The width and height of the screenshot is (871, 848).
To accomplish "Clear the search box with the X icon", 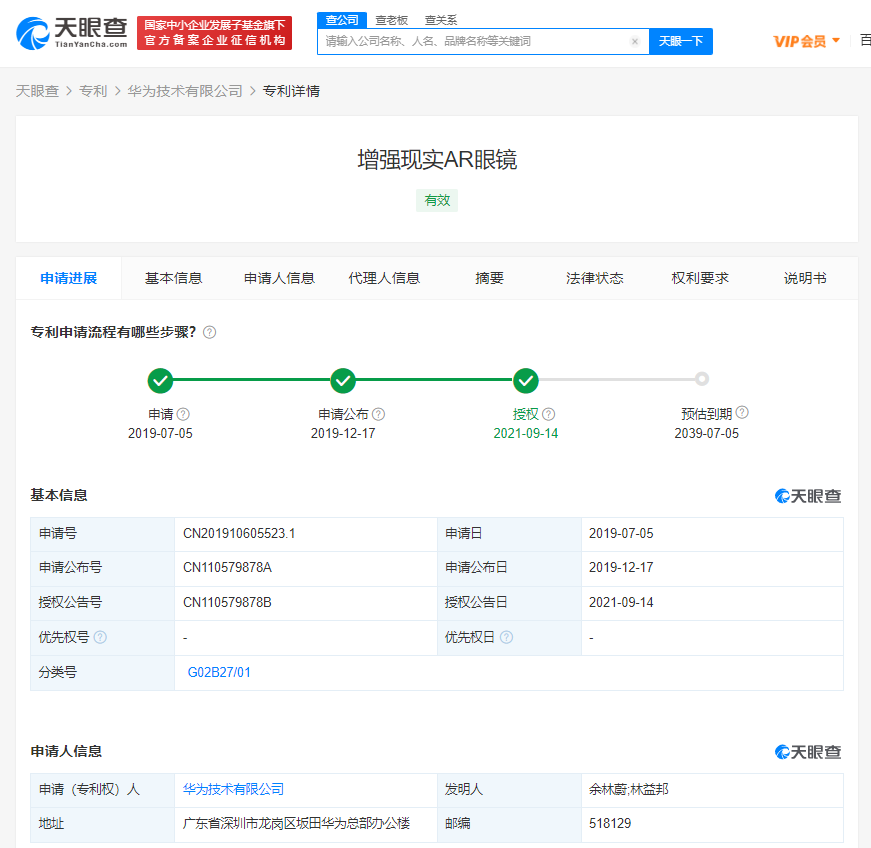I will click(x=635, y=42).
